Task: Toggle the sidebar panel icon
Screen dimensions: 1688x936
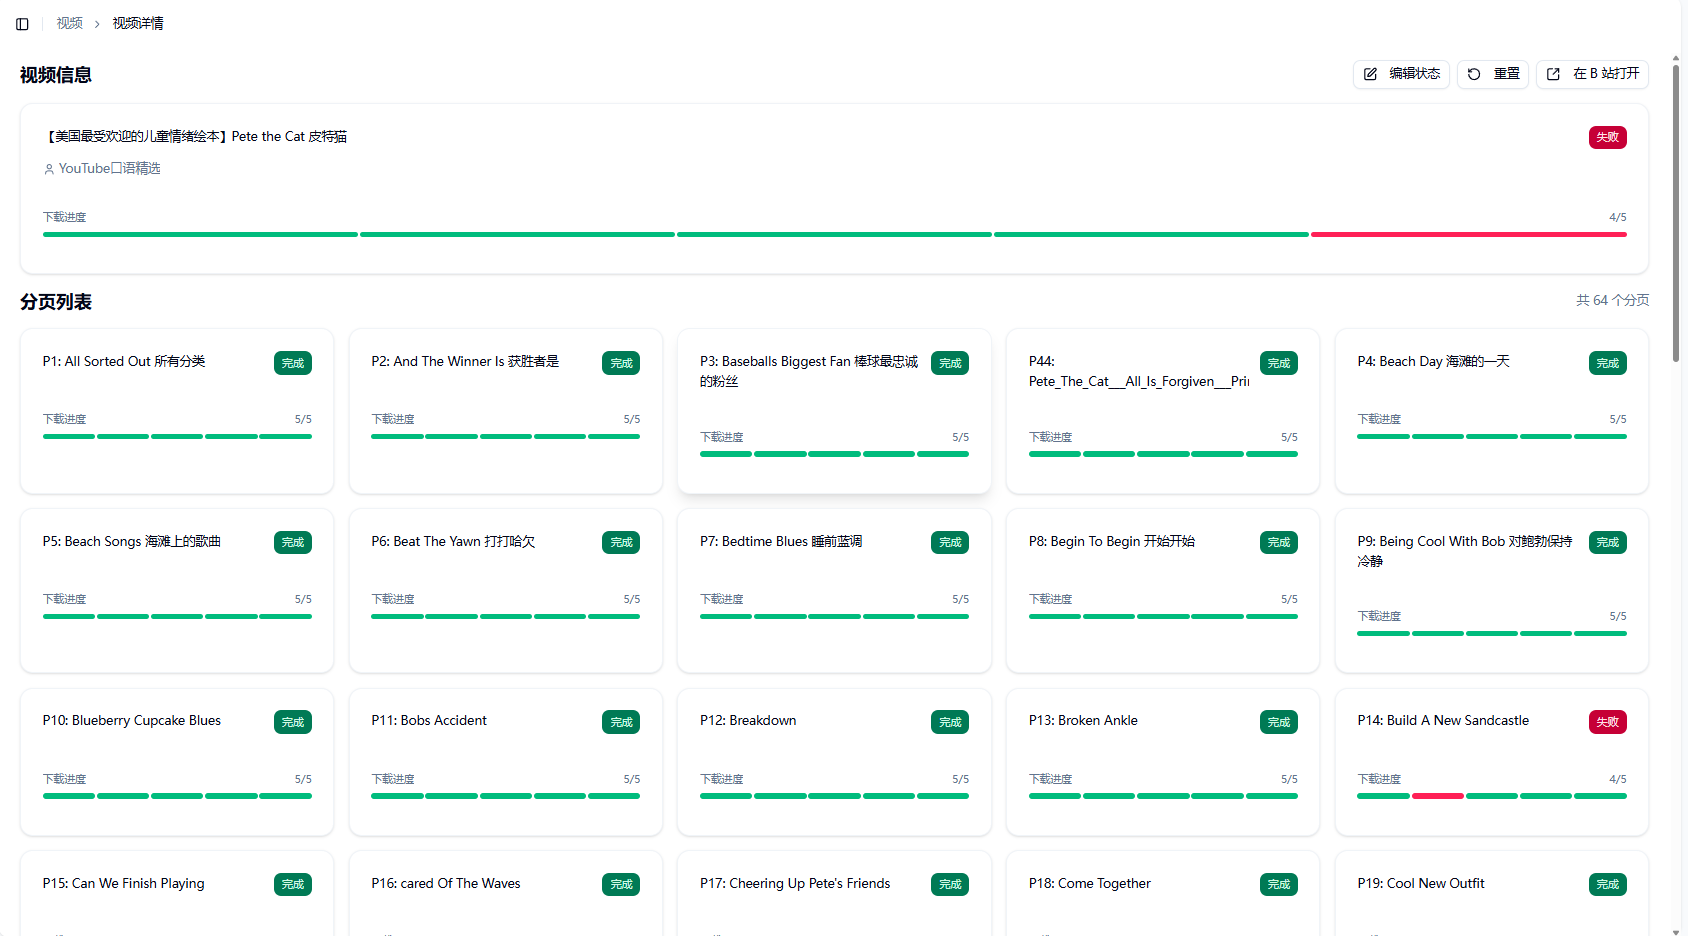Action: [22, 24]
